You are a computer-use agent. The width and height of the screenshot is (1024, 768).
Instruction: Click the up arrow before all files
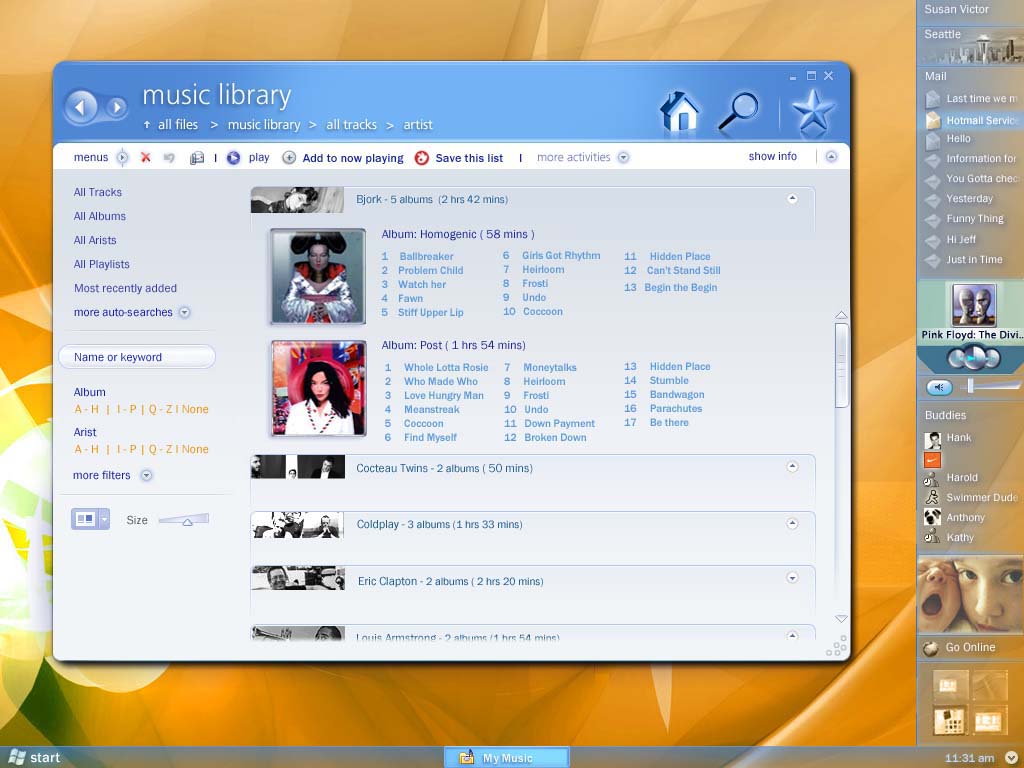[147, 125]
